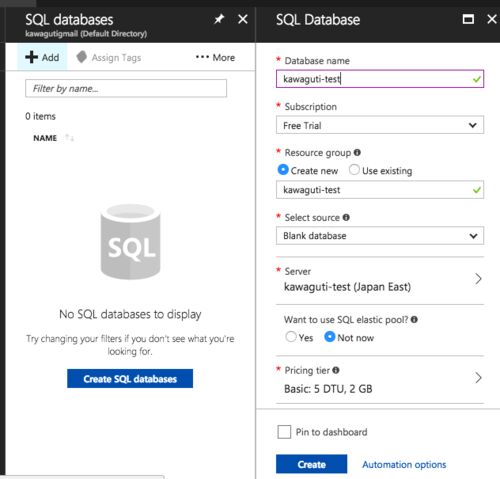
Task: Click 'No SQL databases to display' message
Action: click(130, 314)
